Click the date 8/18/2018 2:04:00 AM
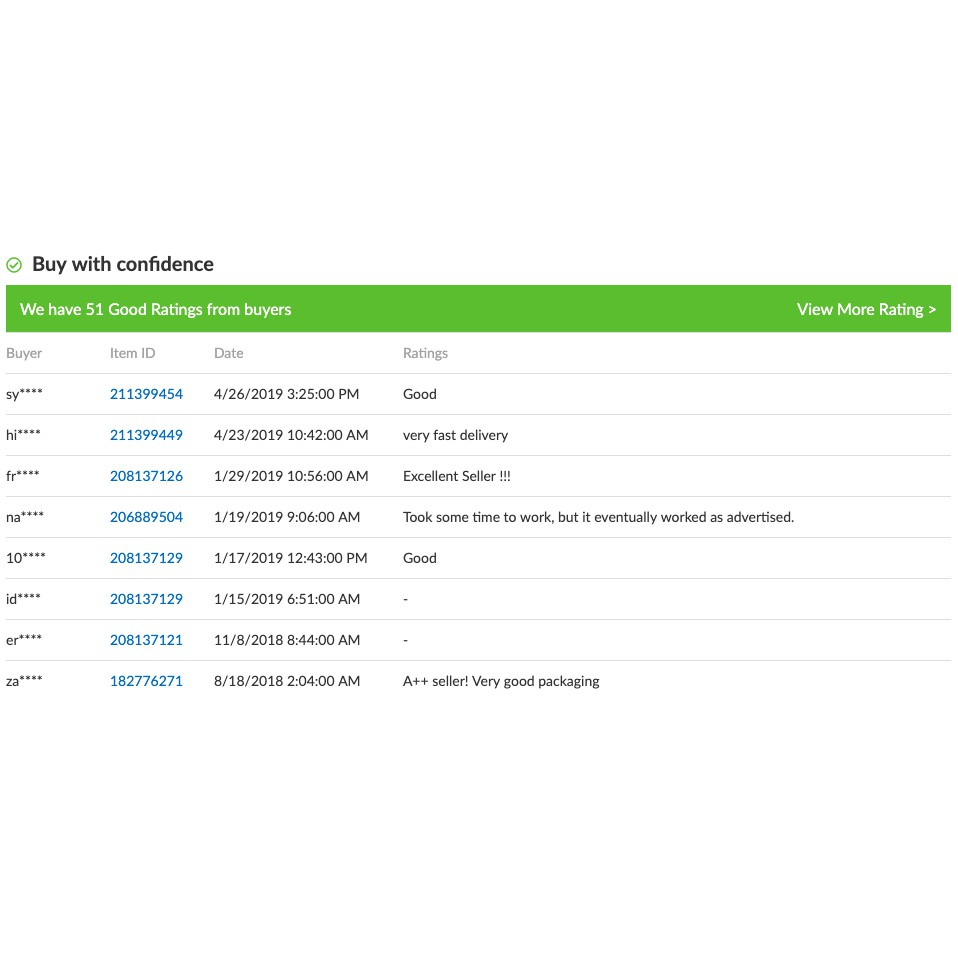 pos(287,681)
